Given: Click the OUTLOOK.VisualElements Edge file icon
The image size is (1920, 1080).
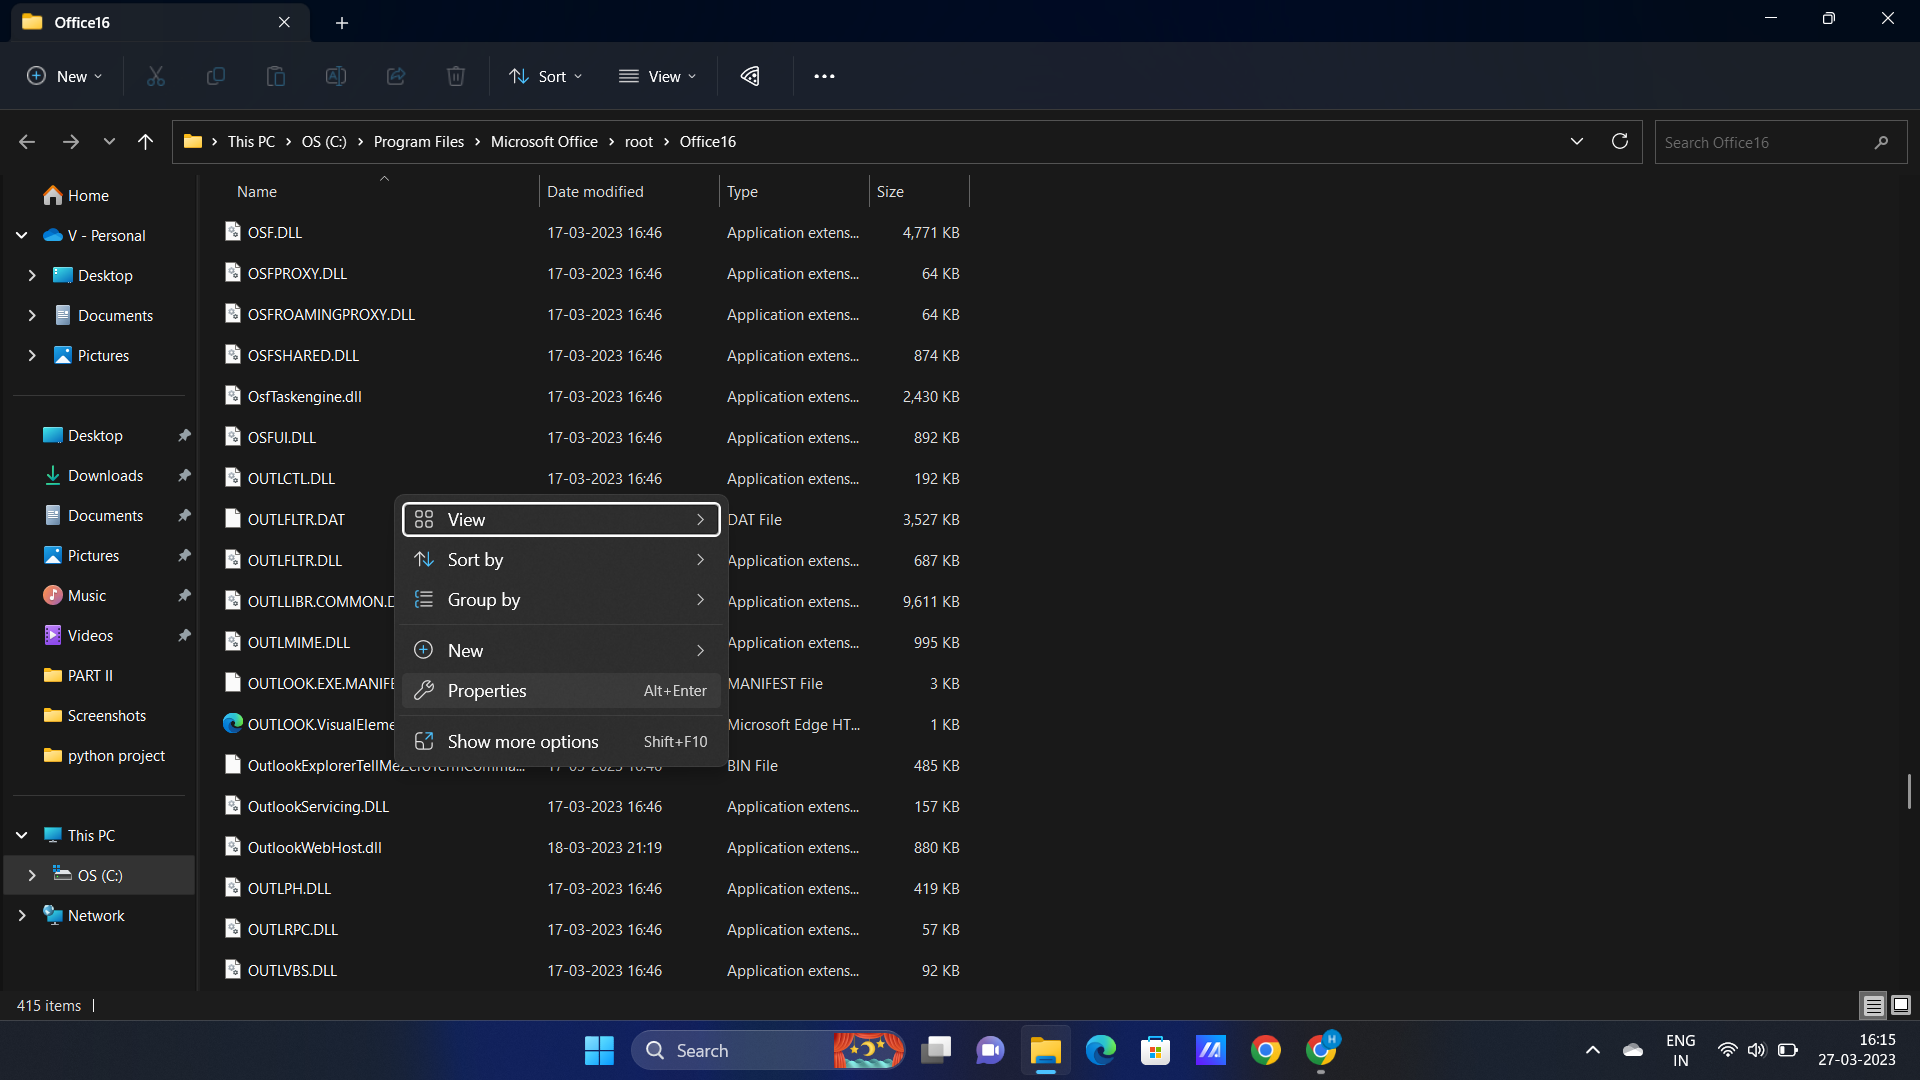Looking at the screenshot, I should coord(233,724).
